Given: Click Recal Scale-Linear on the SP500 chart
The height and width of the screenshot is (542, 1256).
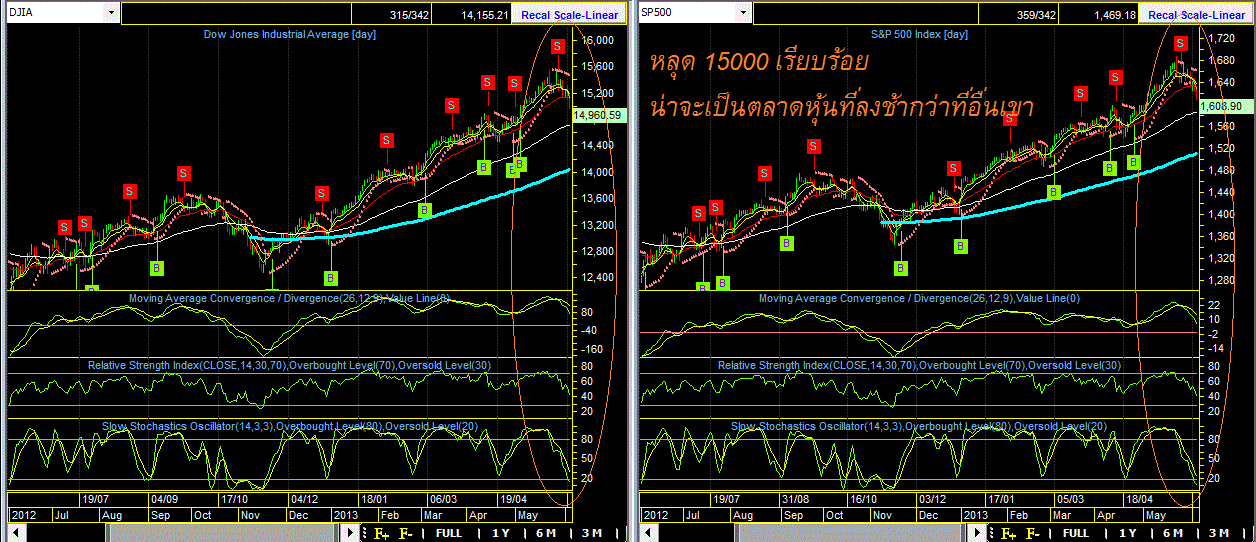Looking at the screenshot, I should 1196,15.
